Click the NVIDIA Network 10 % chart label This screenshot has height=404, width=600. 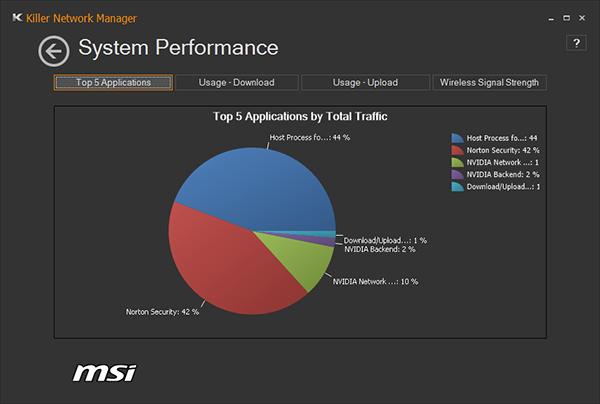click(375, 282)
